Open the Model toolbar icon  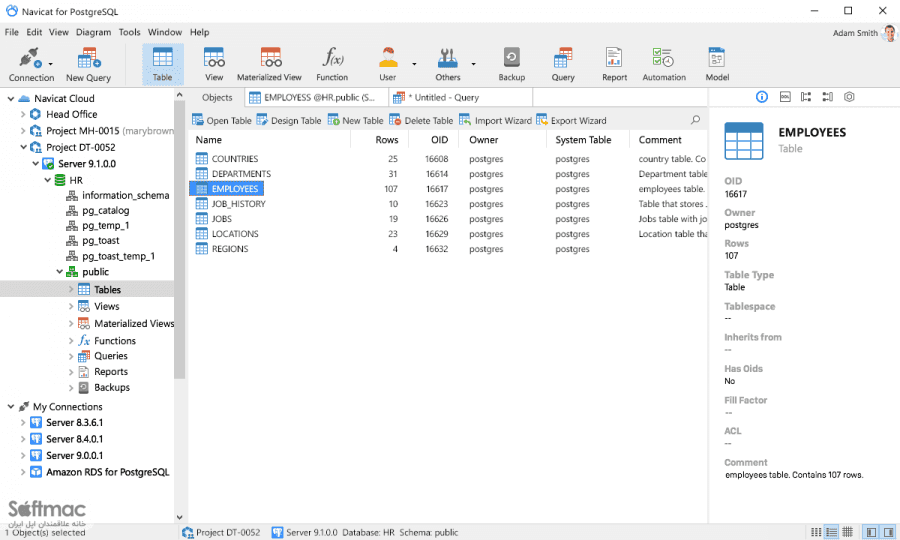pos(717,64)
